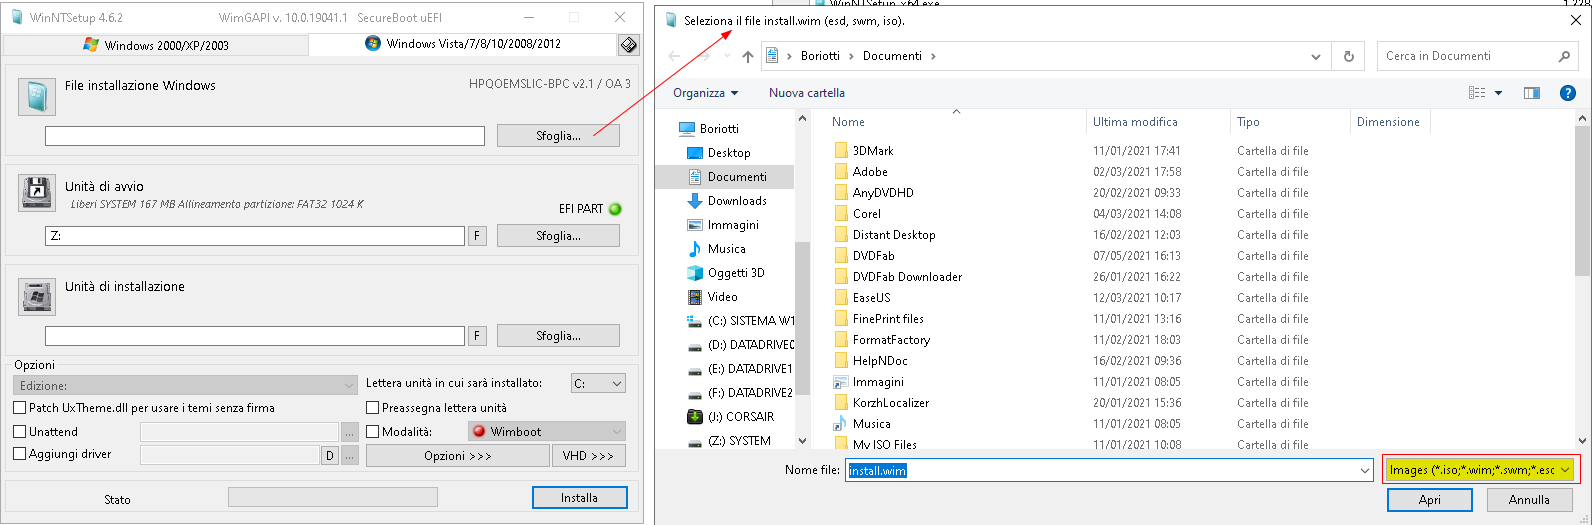
Task: Open the Organizza menu
Action: [x=705, y=93]
